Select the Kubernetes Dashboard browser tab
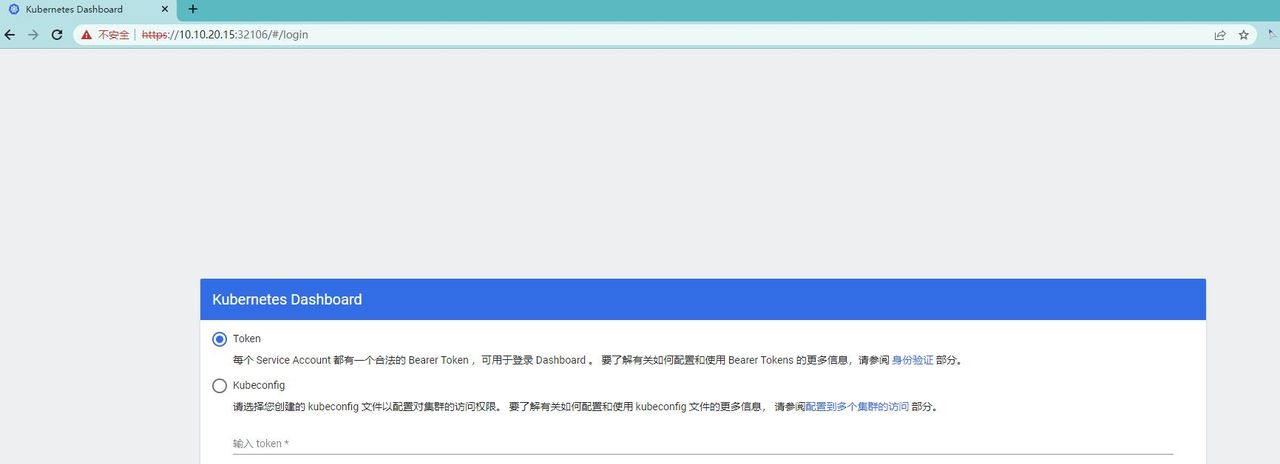The width and height of the screenshot is (1280, 464). point(88,9)
